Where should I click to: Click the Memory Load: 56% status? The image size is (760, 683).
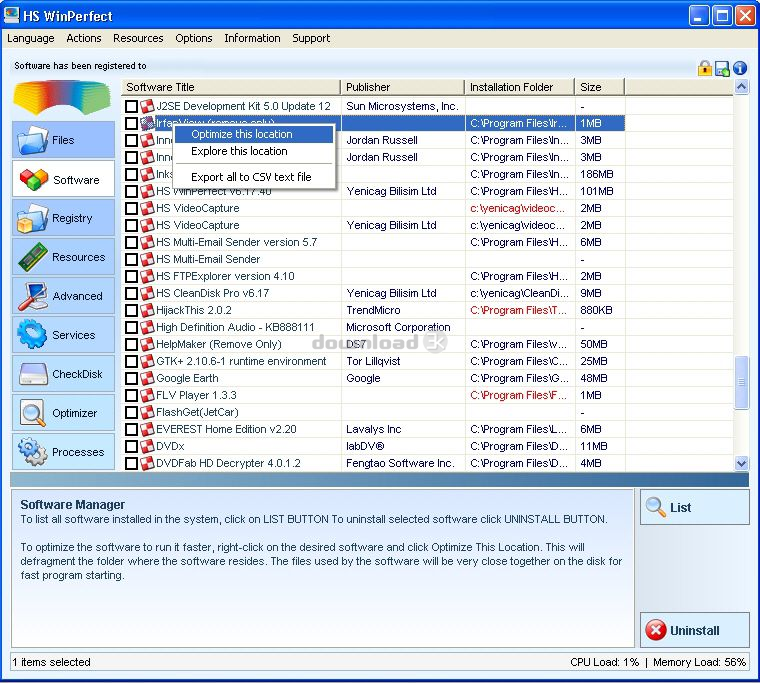click(699, 662)
